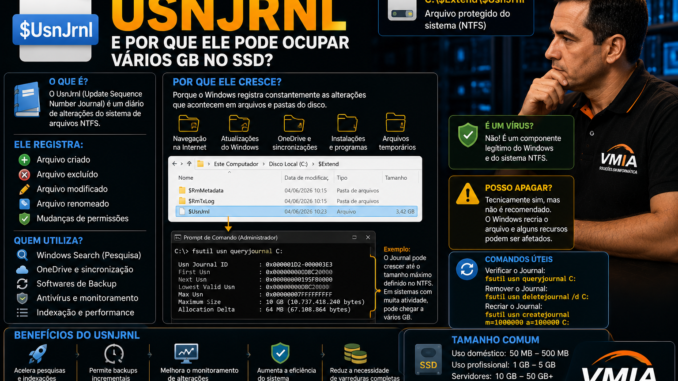Click the yellow 'fsutil usn createjournal' command

point(527,318)
